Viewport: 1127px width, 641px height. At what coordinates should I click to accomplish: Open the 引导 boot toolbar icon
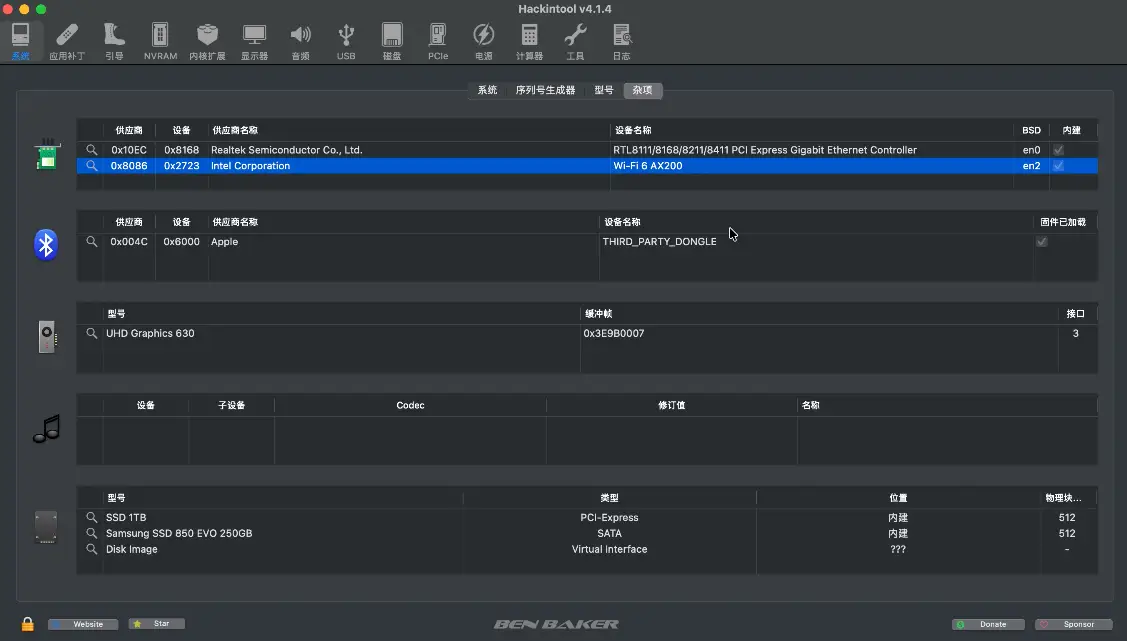point(114,41)
